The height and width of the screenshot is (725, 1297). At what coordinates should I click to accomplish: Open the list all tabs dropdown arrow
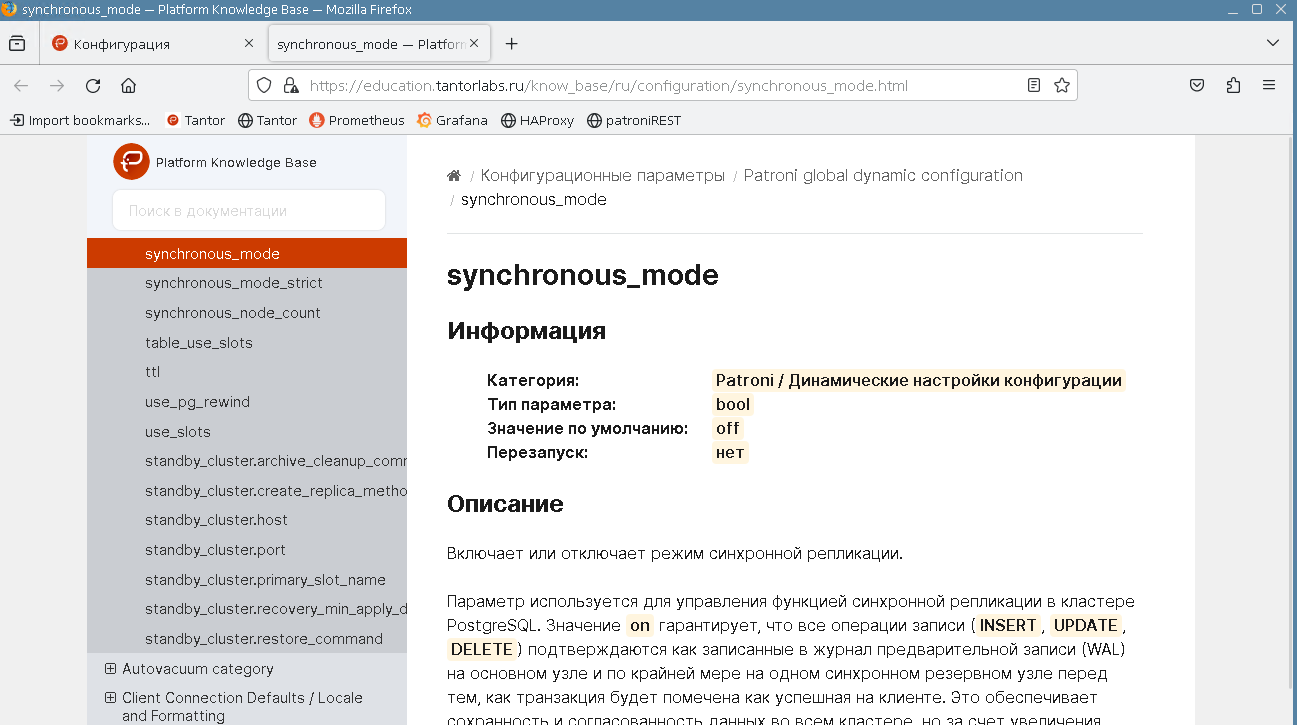pyautogui.click(x=1272, y=44)
